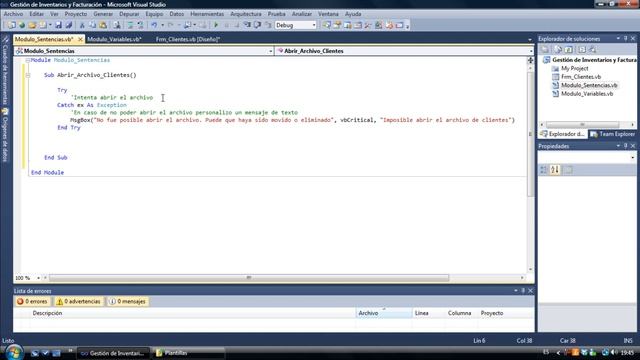
Task: Toggle the 0 errores filter
Action: 32,302
